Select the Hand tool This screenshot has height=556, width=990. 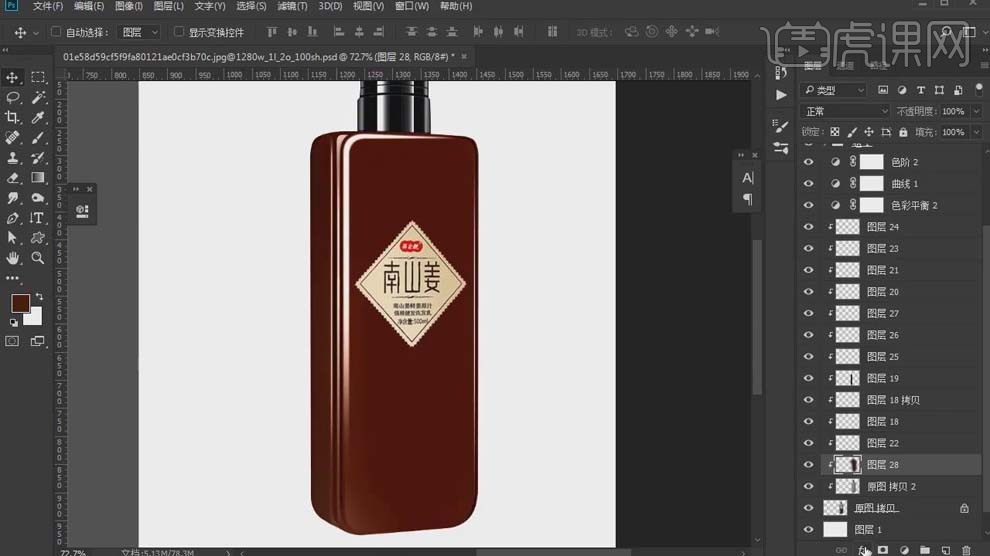pos(13,257)
